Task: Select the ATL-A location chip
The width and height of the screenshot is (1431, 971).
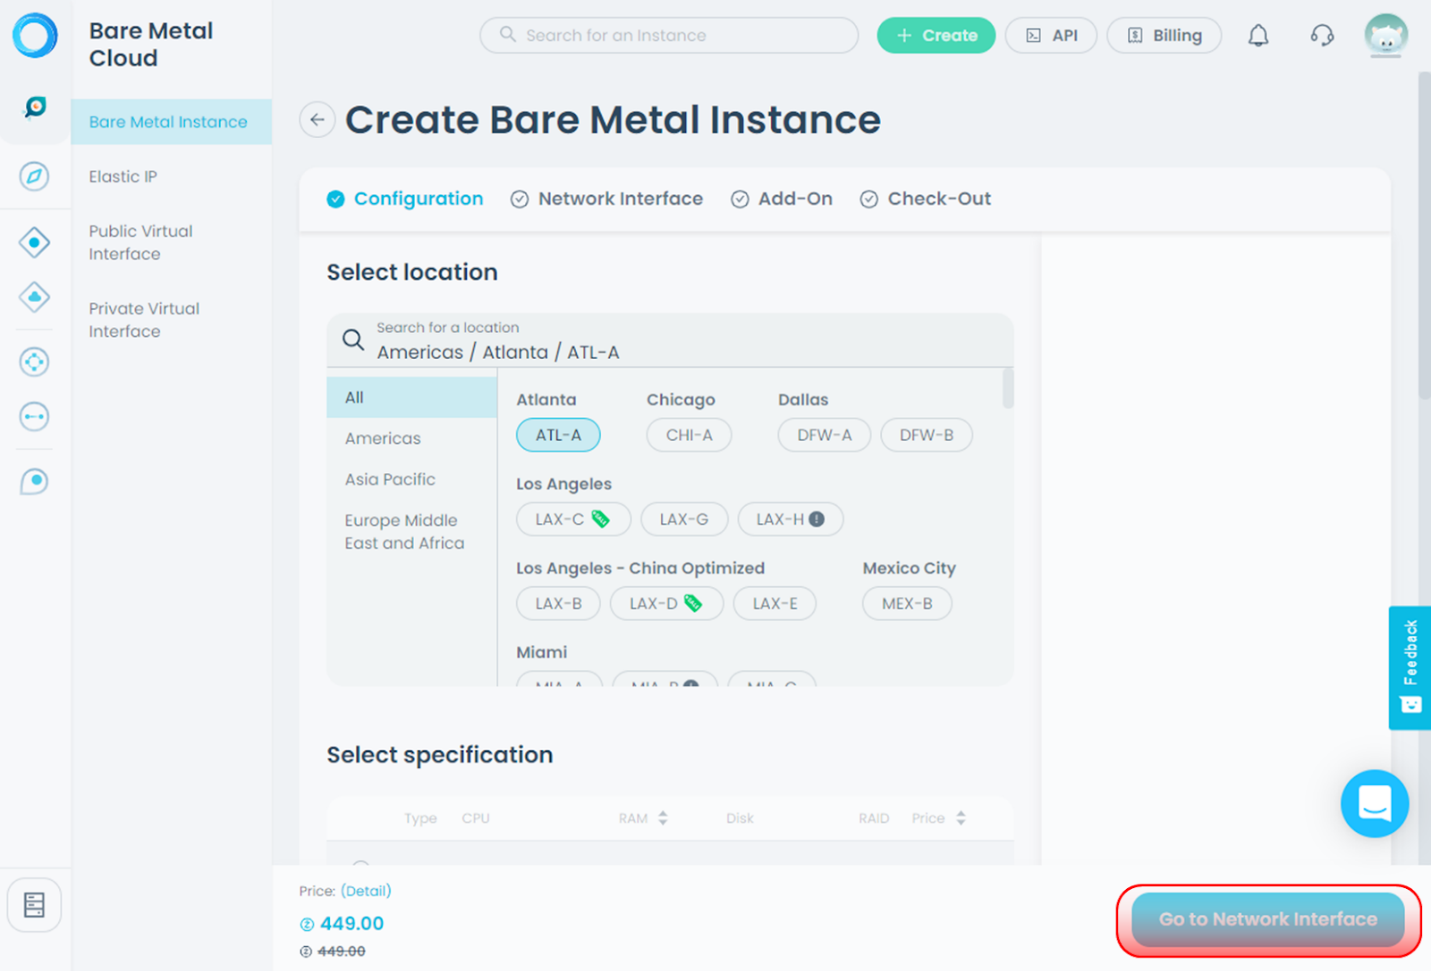Action: click(x=557, y=435)
